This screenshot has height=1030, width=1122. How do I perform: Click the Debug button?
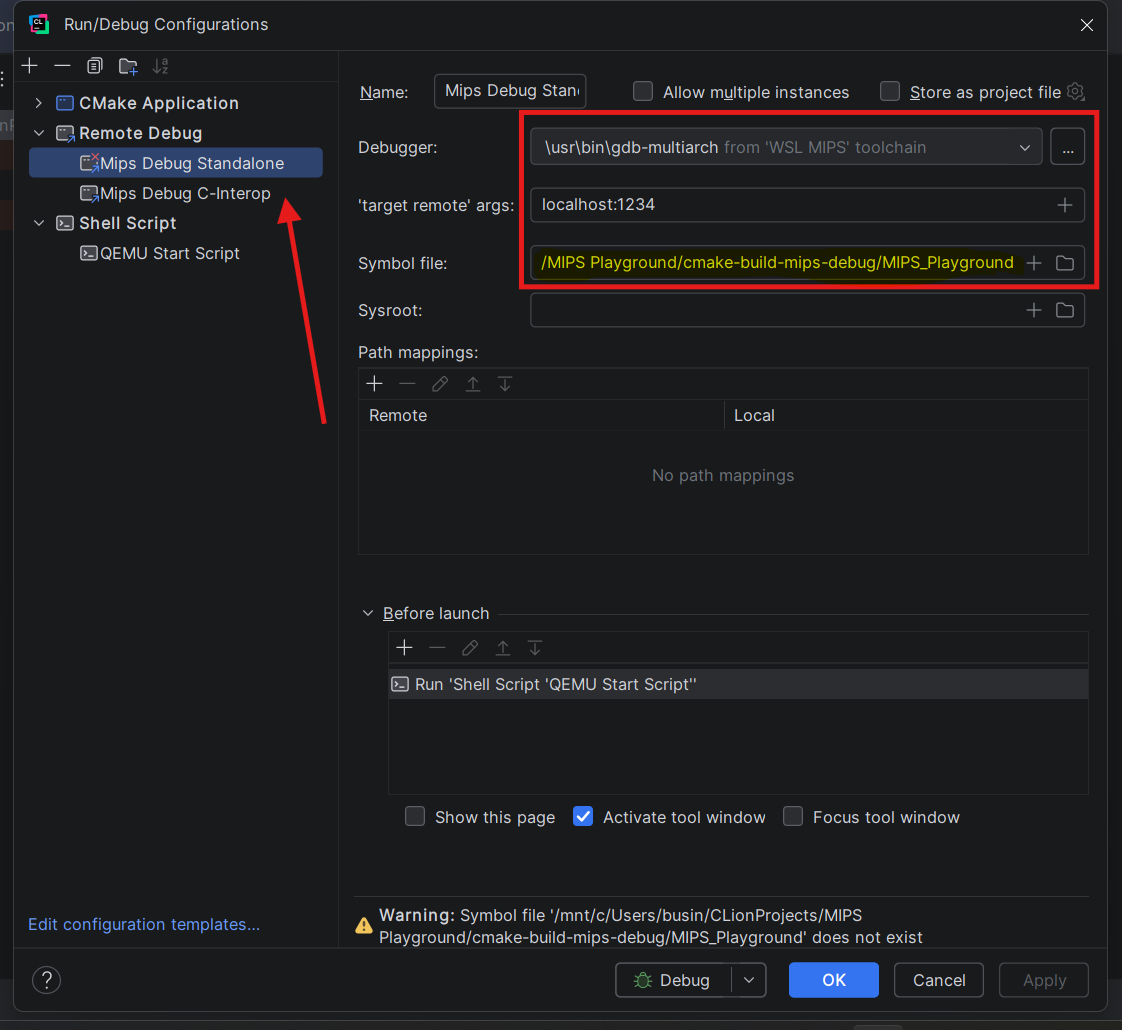click(673, 980)
